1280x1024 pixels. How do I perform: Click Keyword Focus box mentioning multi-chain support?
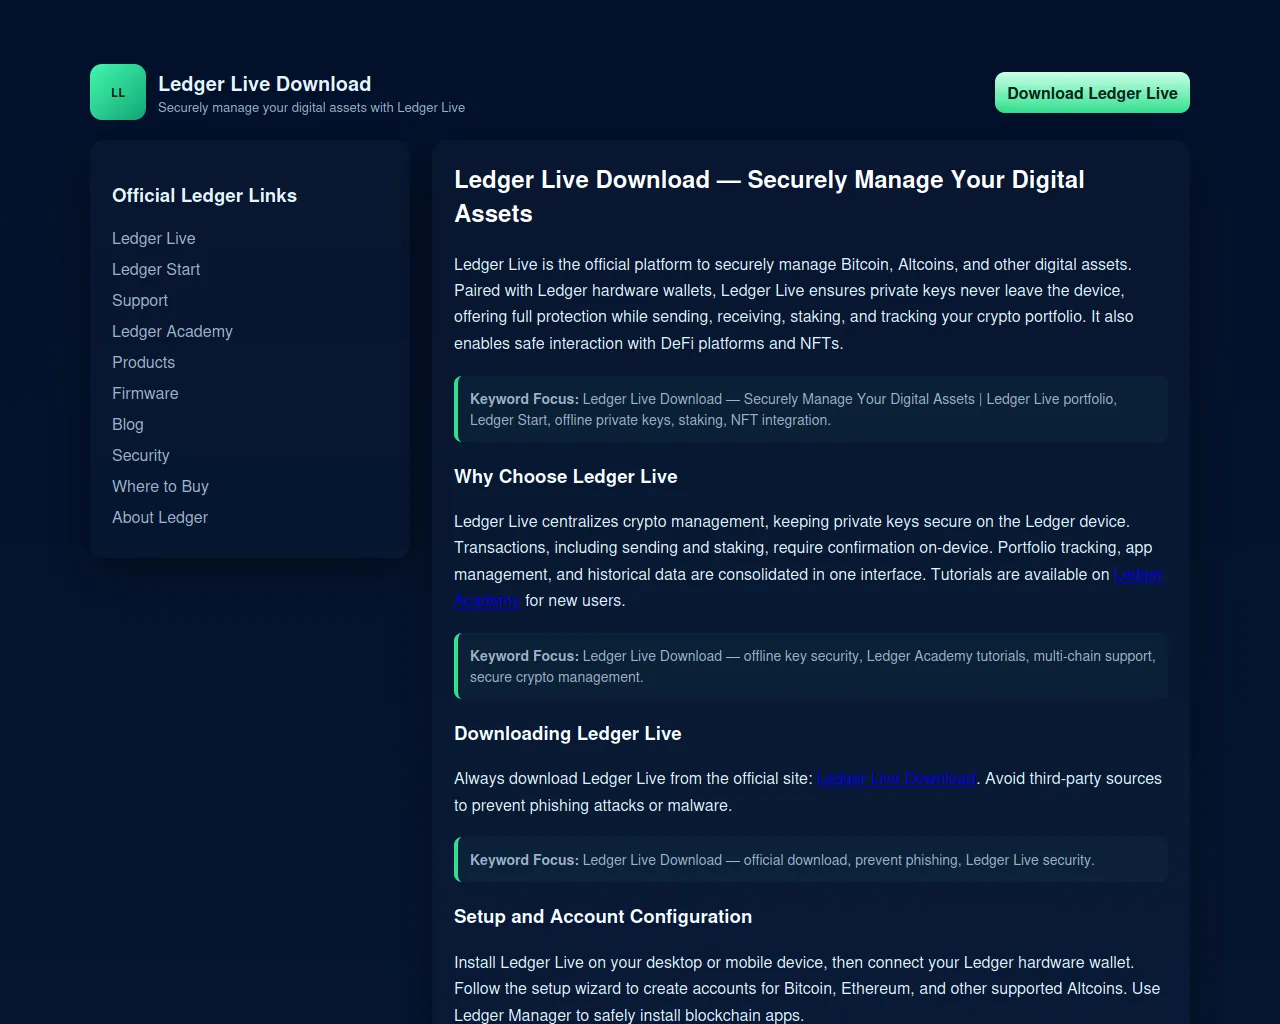(811, 666)
